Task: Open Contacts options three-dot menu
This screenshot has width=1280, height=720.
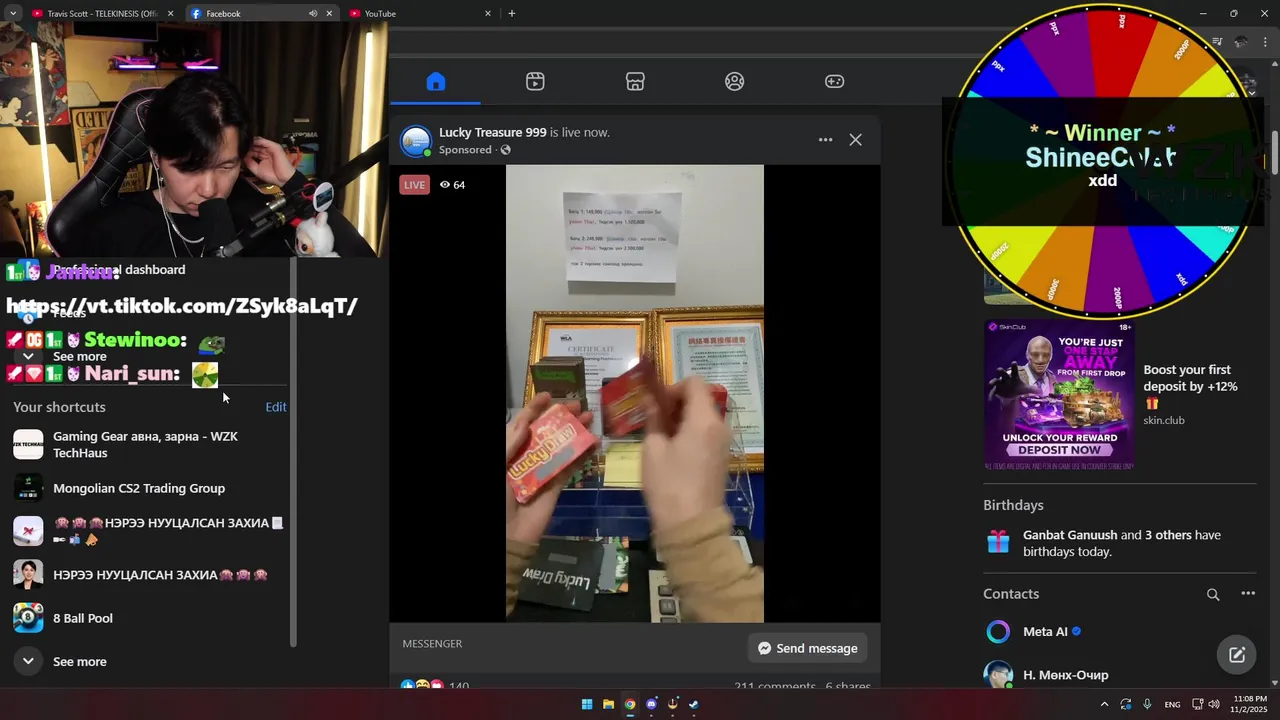Action: [1248, 594]
